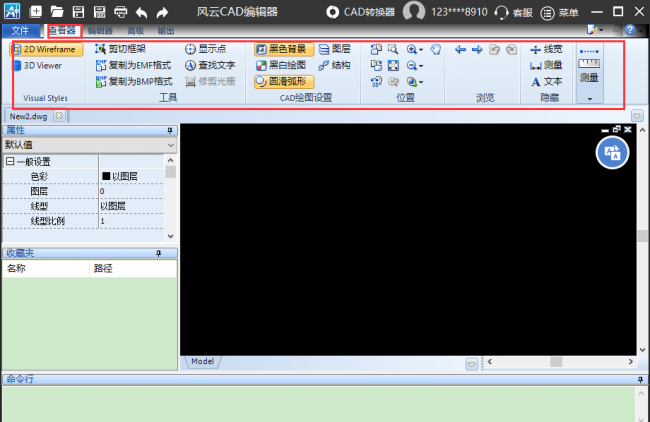Open the 默认值 dropdown

point(90,145)
